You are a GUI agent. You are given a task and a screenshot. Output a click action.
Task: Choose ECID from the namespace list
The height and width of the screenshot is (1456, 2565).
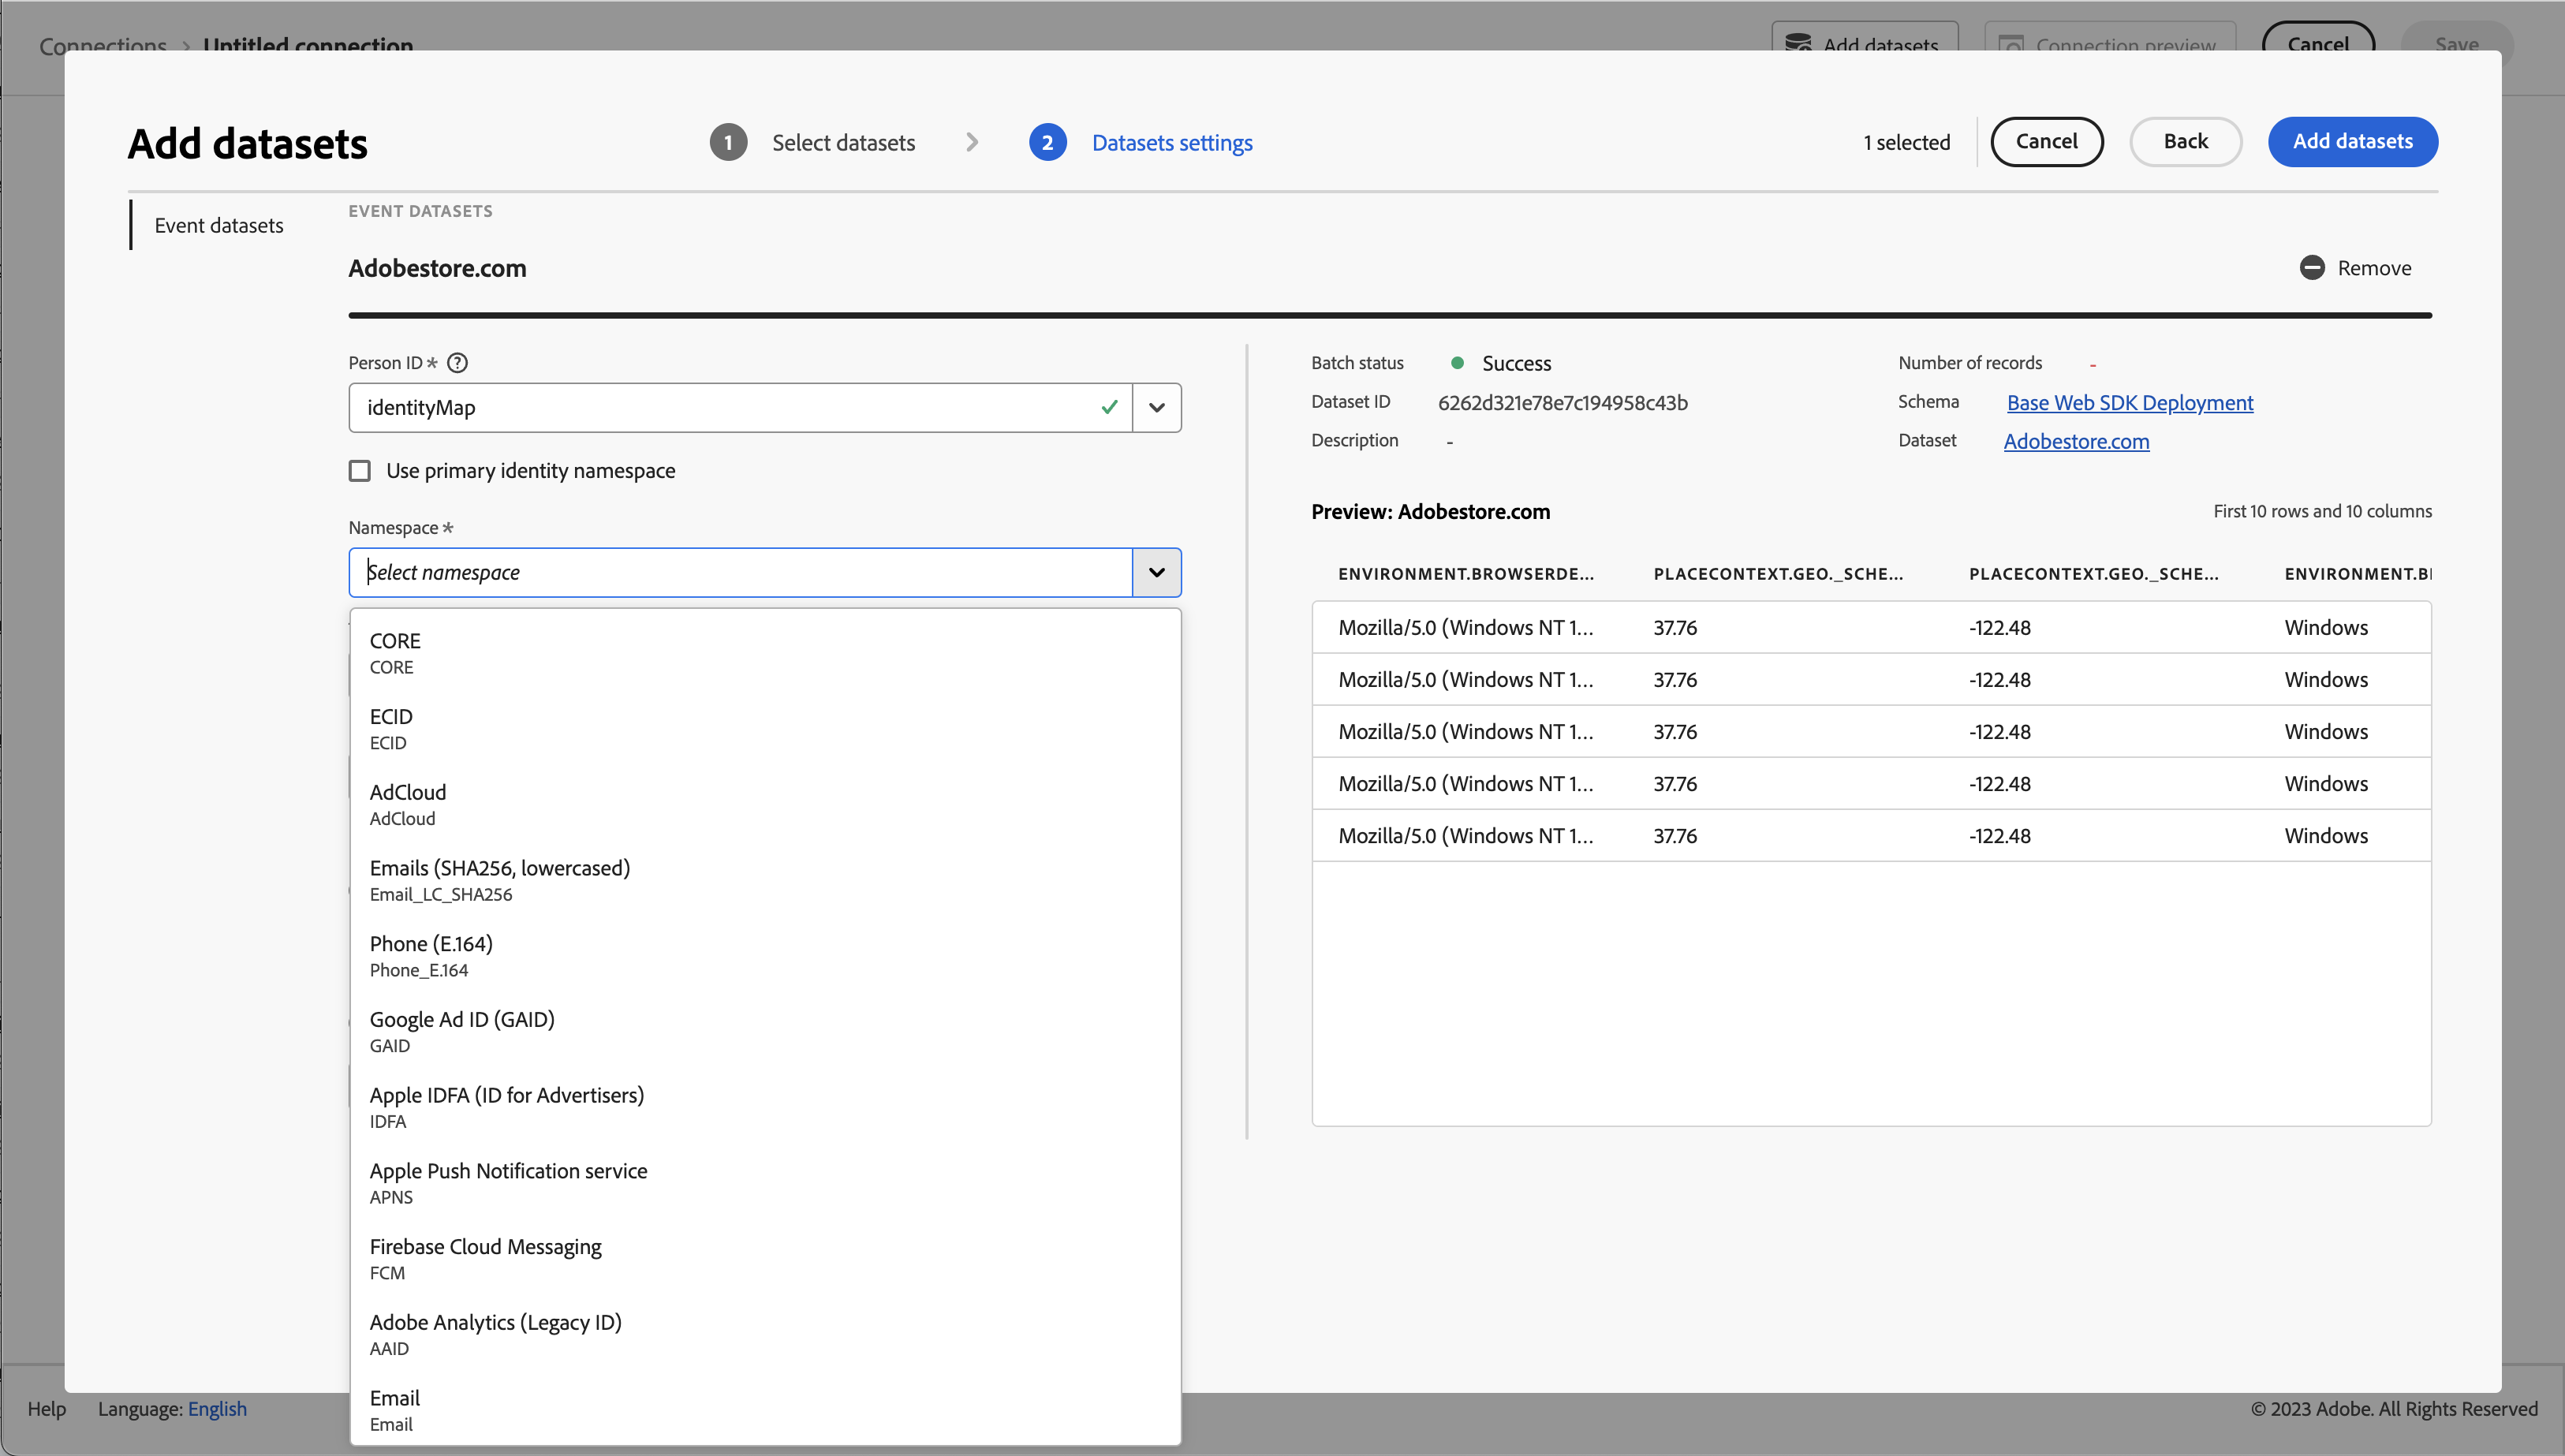pos(391,728)
